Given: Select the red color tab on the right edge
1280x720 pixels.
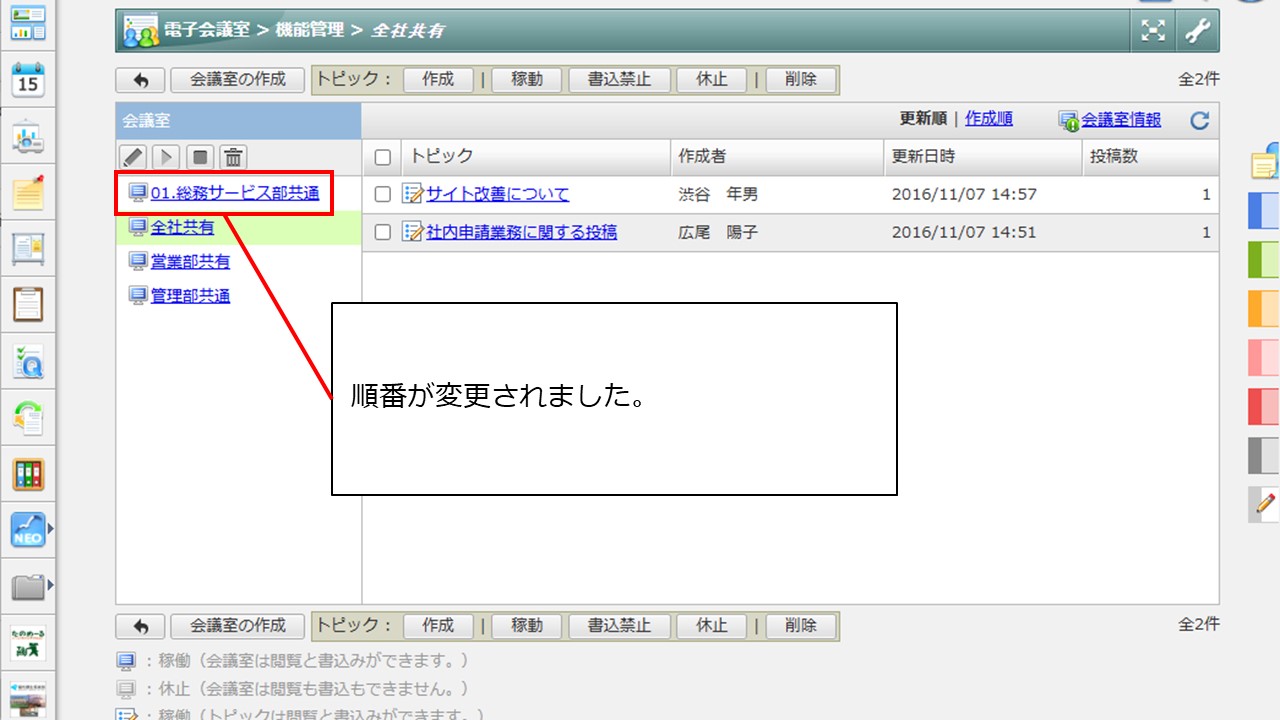Looking at the screenshot, I should pos(1264,407).
